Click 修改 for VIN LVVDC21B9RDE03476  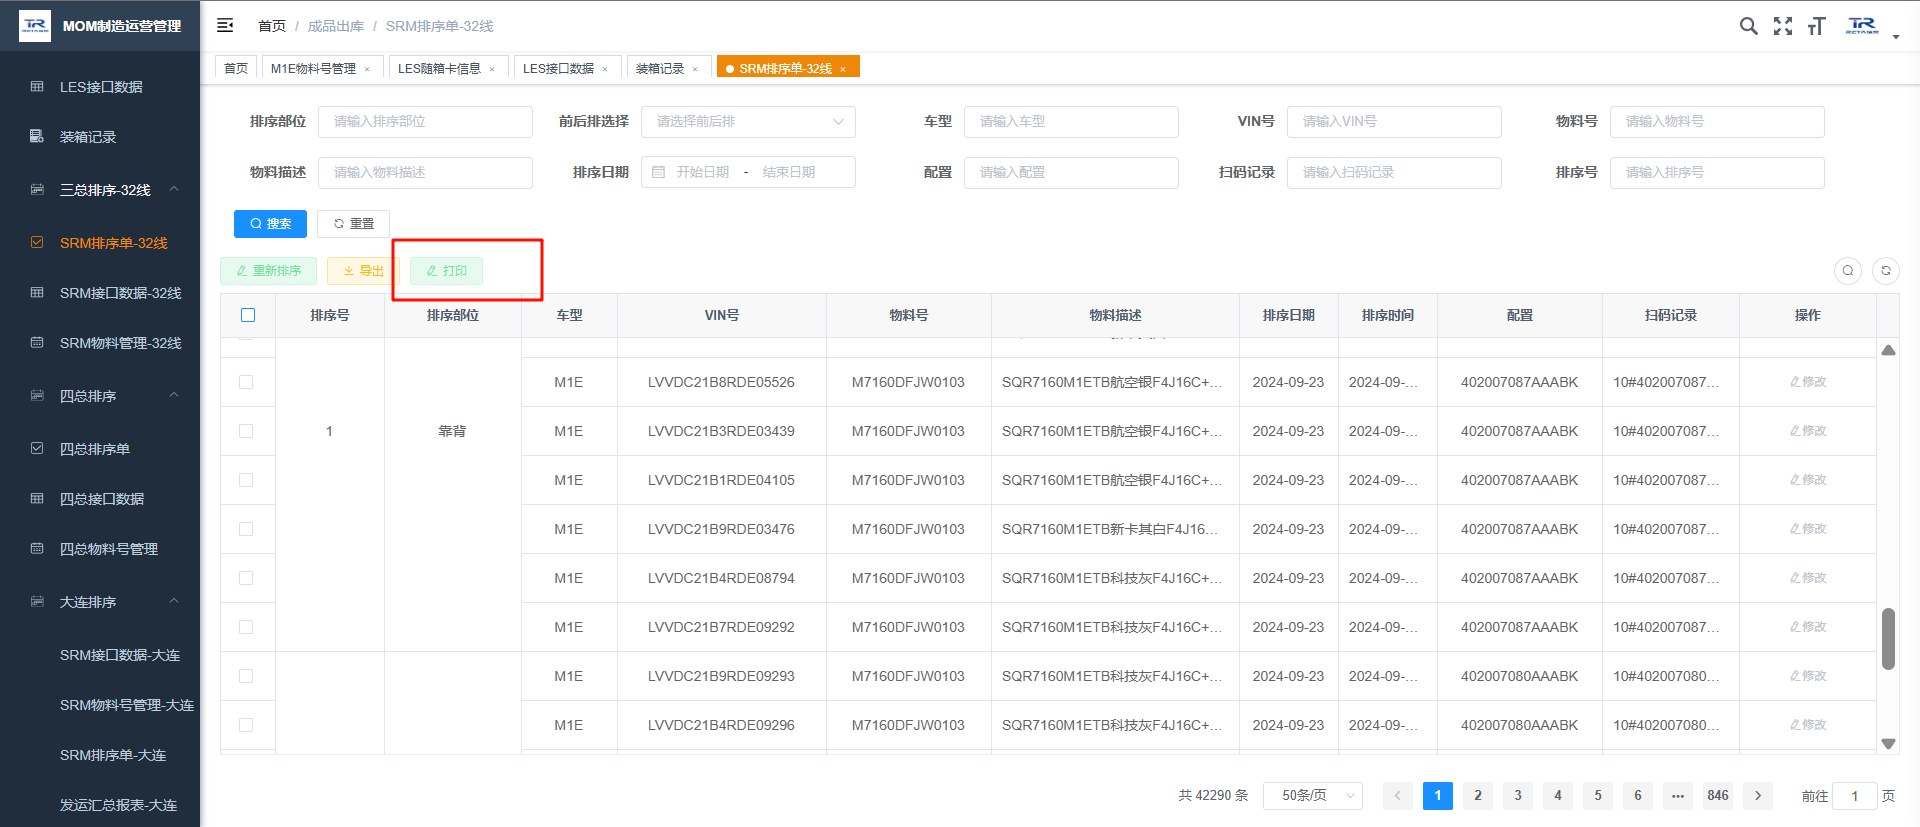[x=1808, y=529]
